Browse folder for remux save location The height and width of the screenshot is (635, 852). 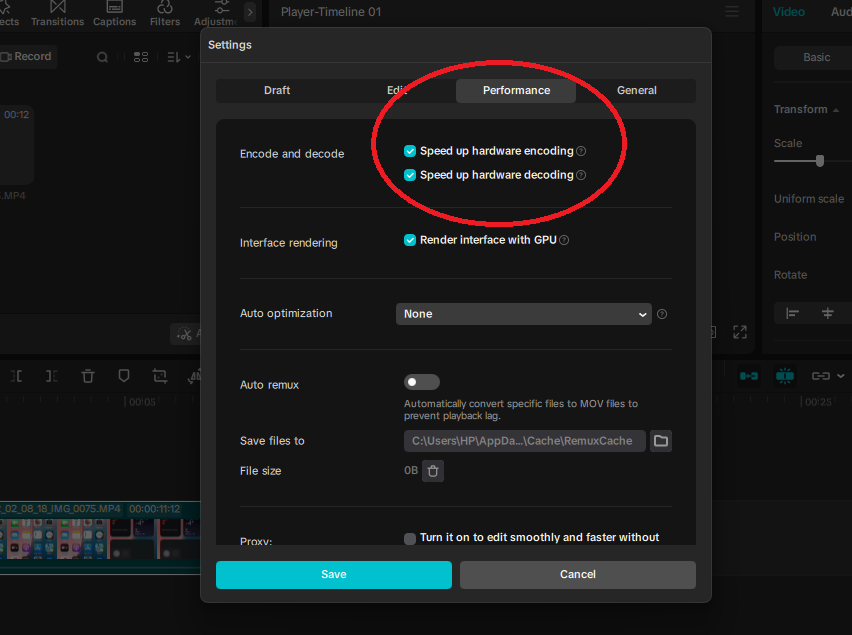661,441
